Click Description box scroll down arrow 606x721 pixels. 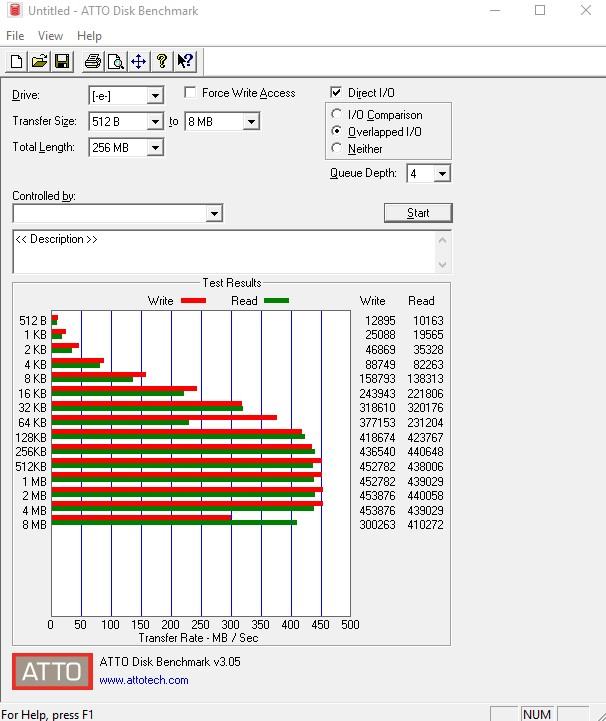[x=442, y=264]
